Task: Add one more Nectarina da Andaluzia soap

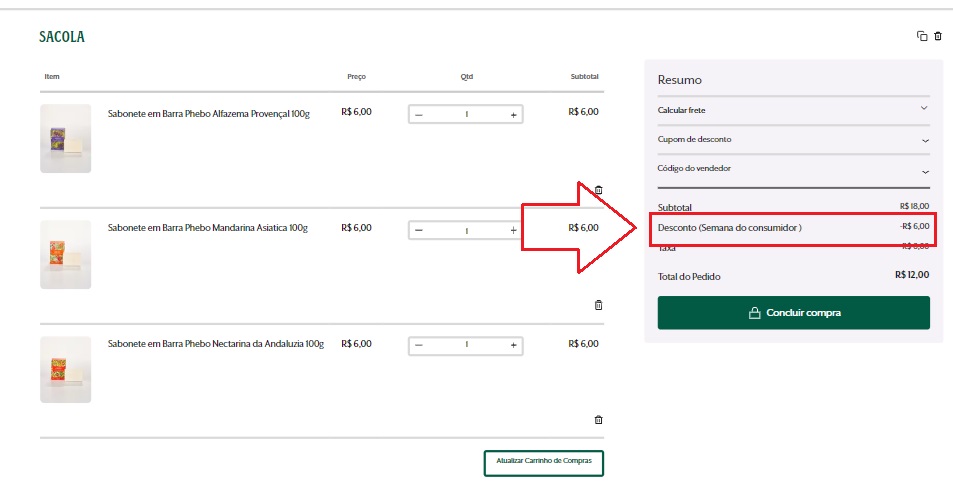Action: click(514, 345)
